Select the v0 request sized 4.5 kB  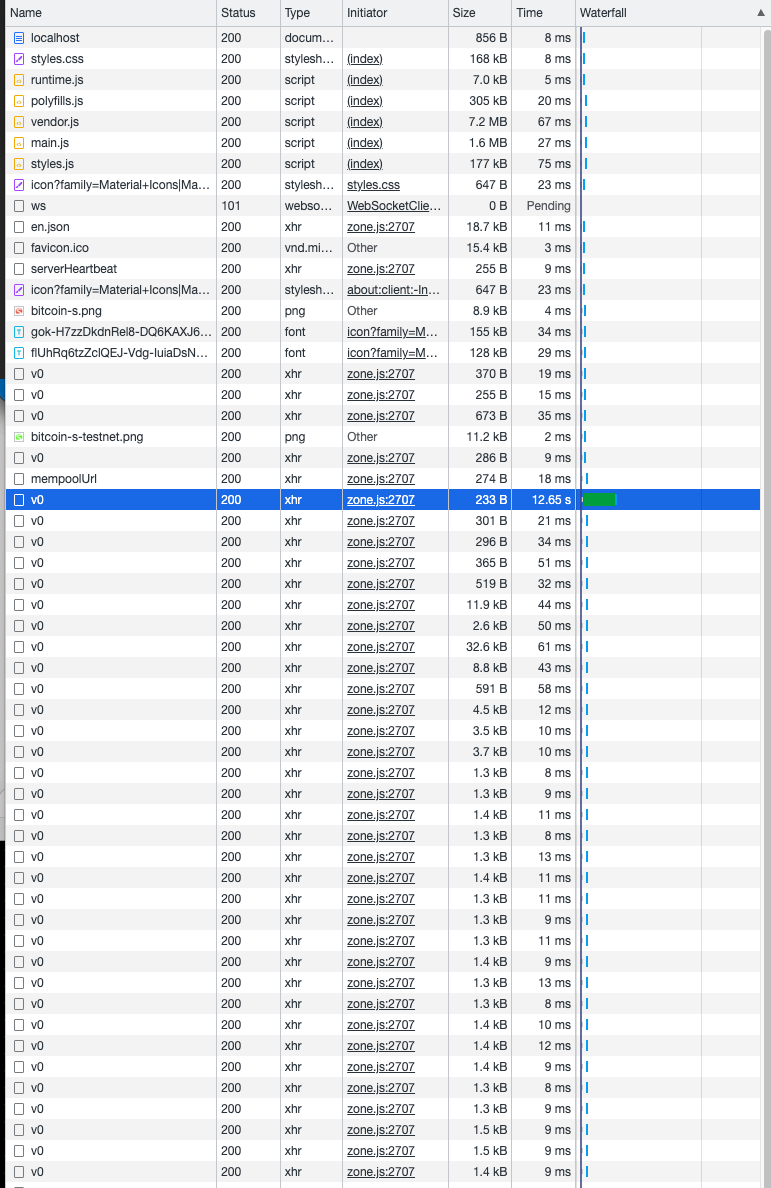click(x=37, y=710)
